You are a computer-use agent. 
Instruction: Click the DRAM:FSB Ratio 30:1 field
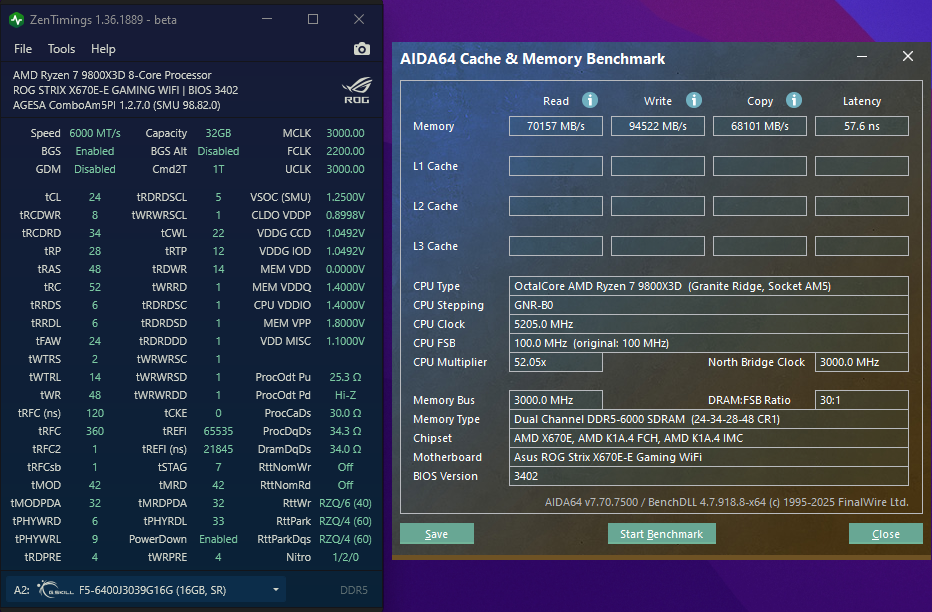(862, 400)
